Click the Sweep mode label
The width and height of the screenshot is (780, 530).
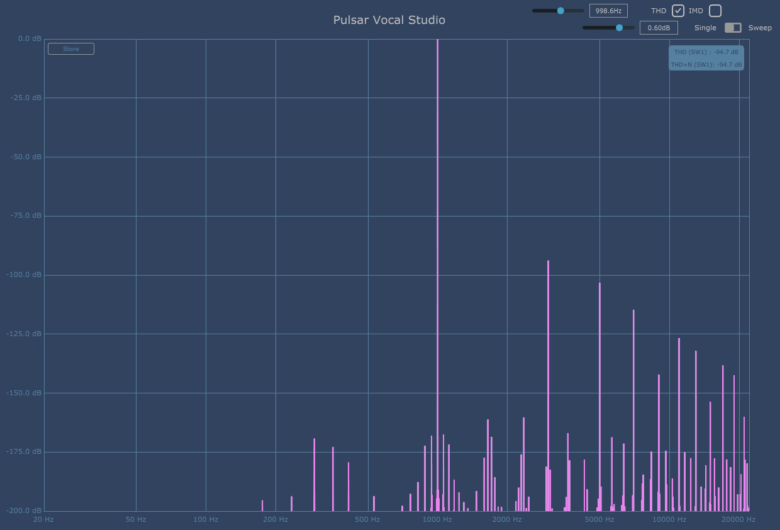tap(760, 28)
